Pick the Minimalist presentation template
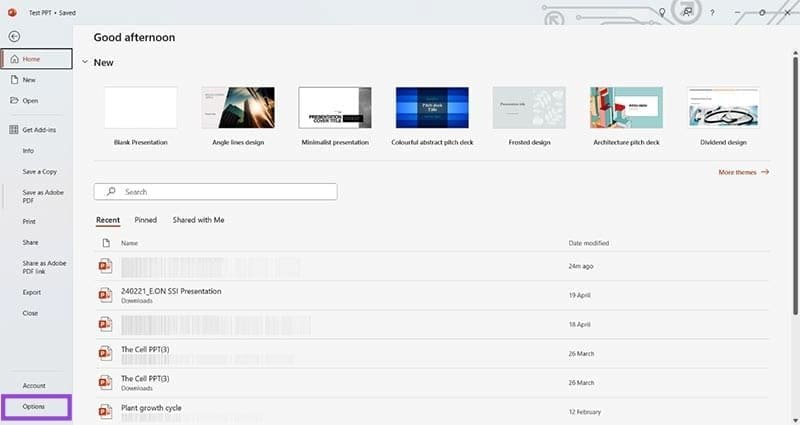The image size is (800, 425). 335,116
